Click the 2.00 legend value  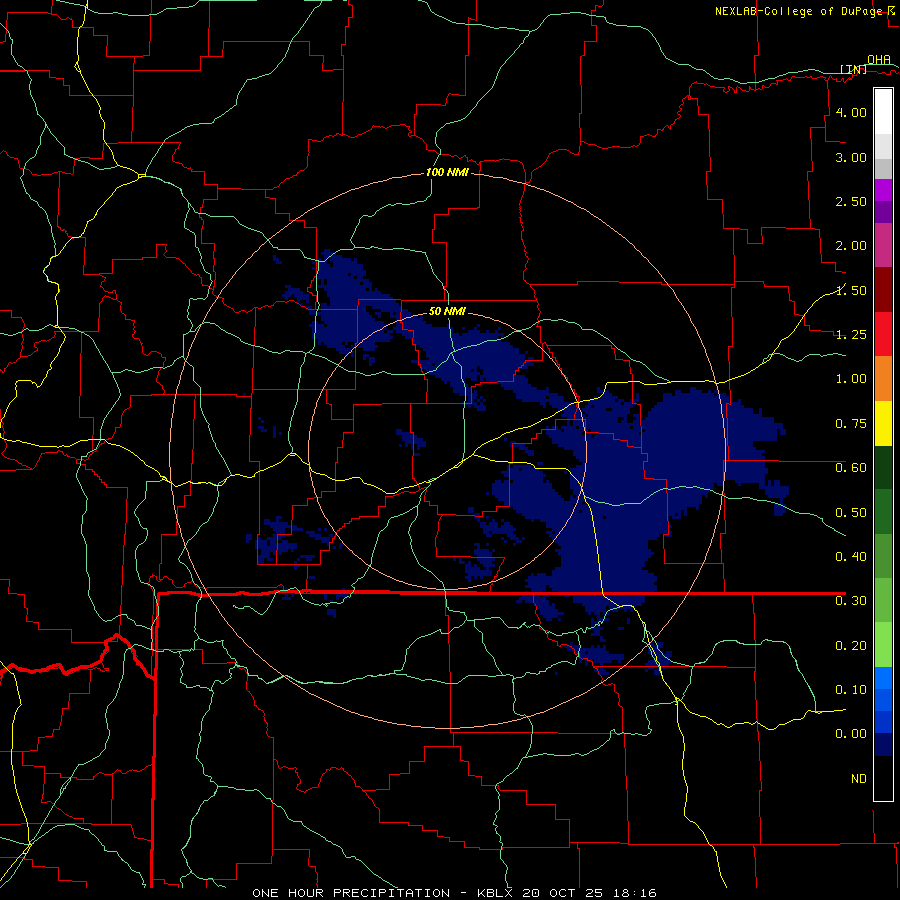(x=851, y=246)
